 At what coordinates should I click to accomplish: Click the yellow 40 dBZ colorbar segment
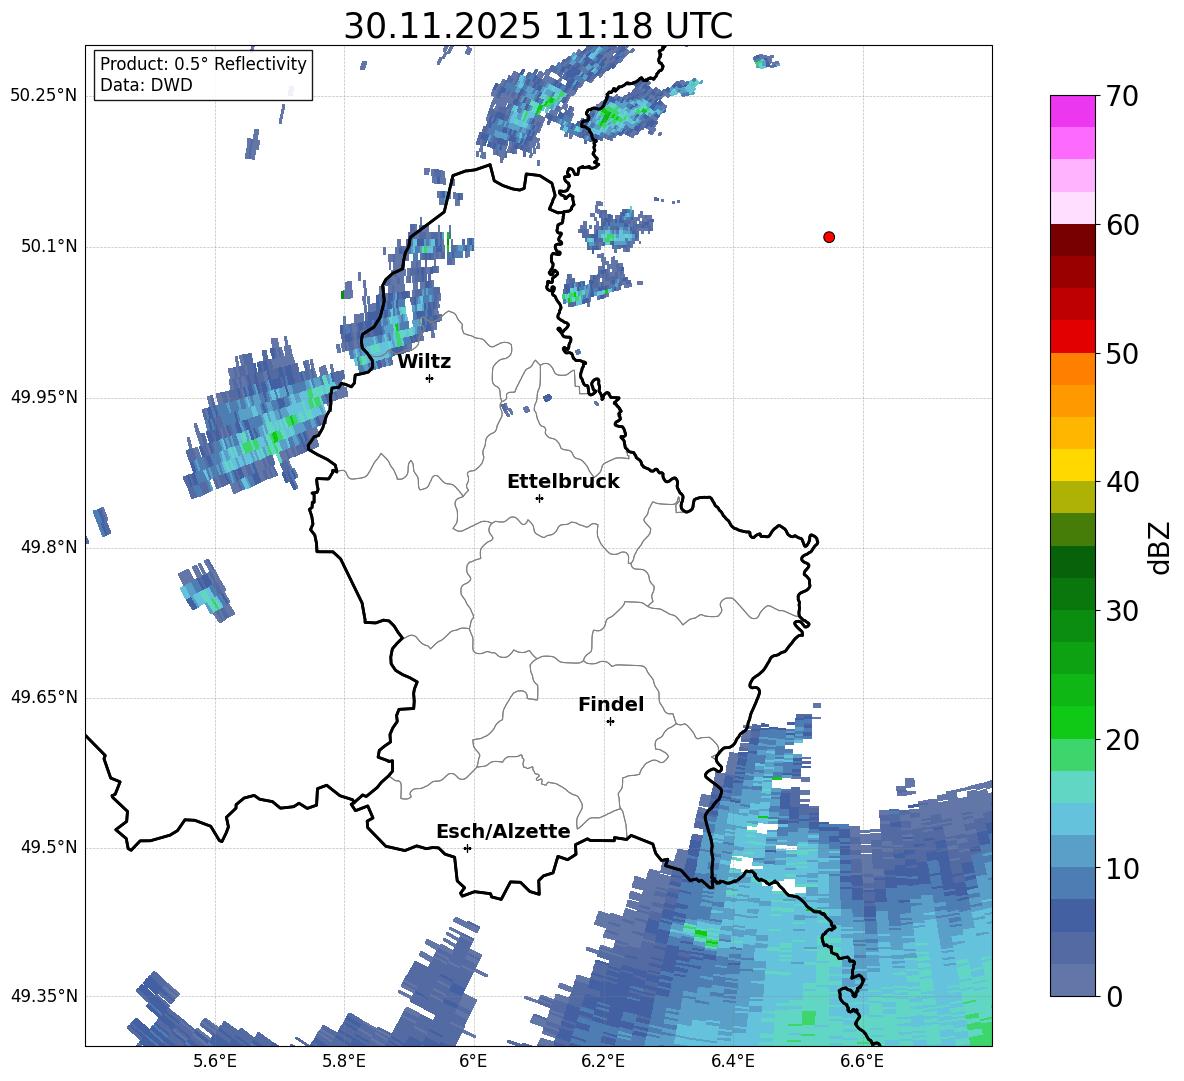(1073, 465)
